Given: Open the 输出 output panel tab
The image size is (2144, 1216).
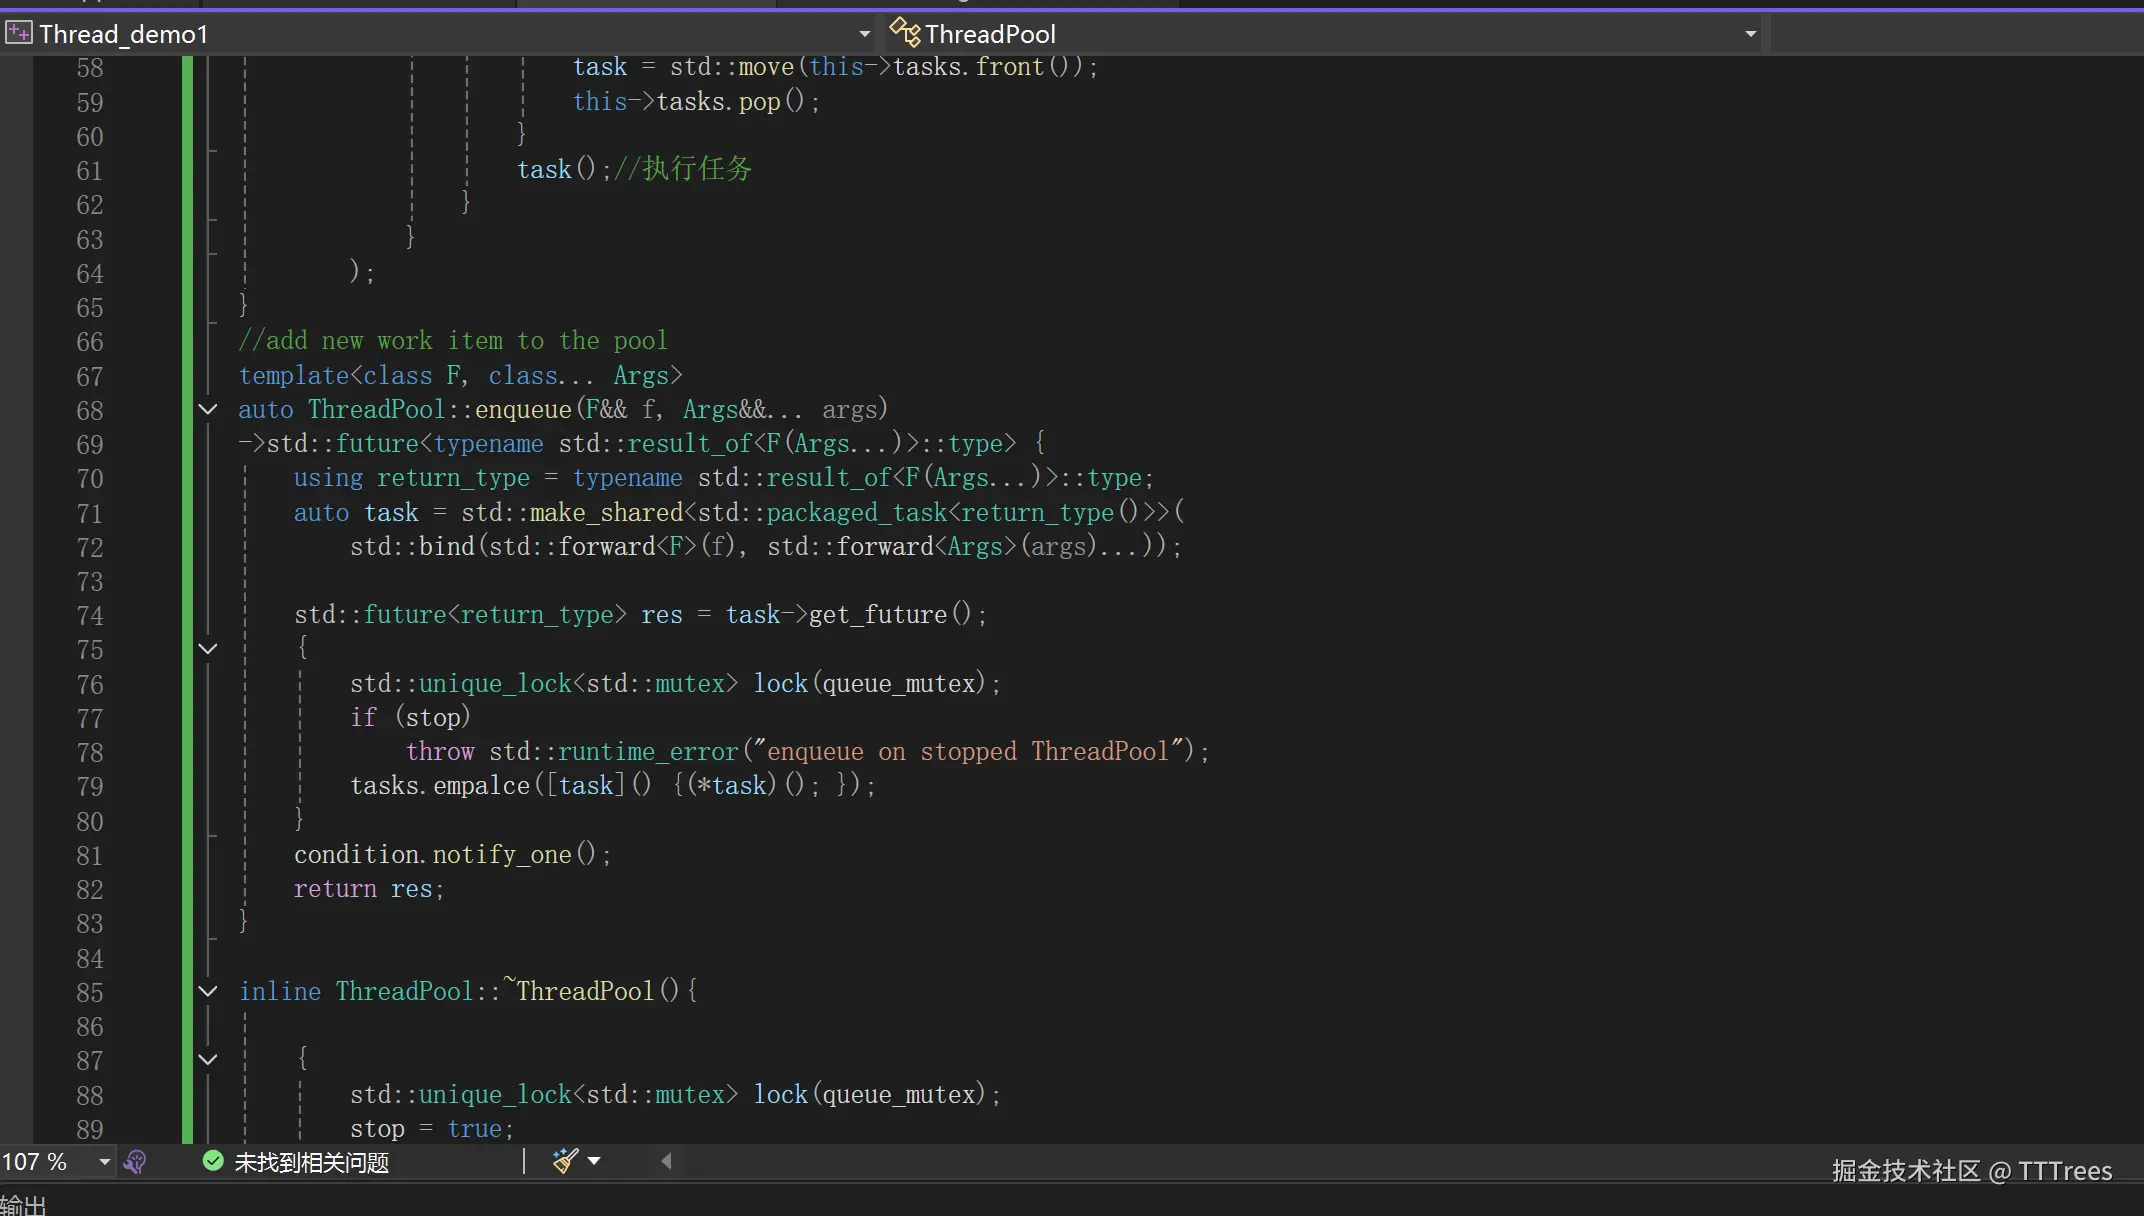Looking at the screenshot, I should [22, 1206].
